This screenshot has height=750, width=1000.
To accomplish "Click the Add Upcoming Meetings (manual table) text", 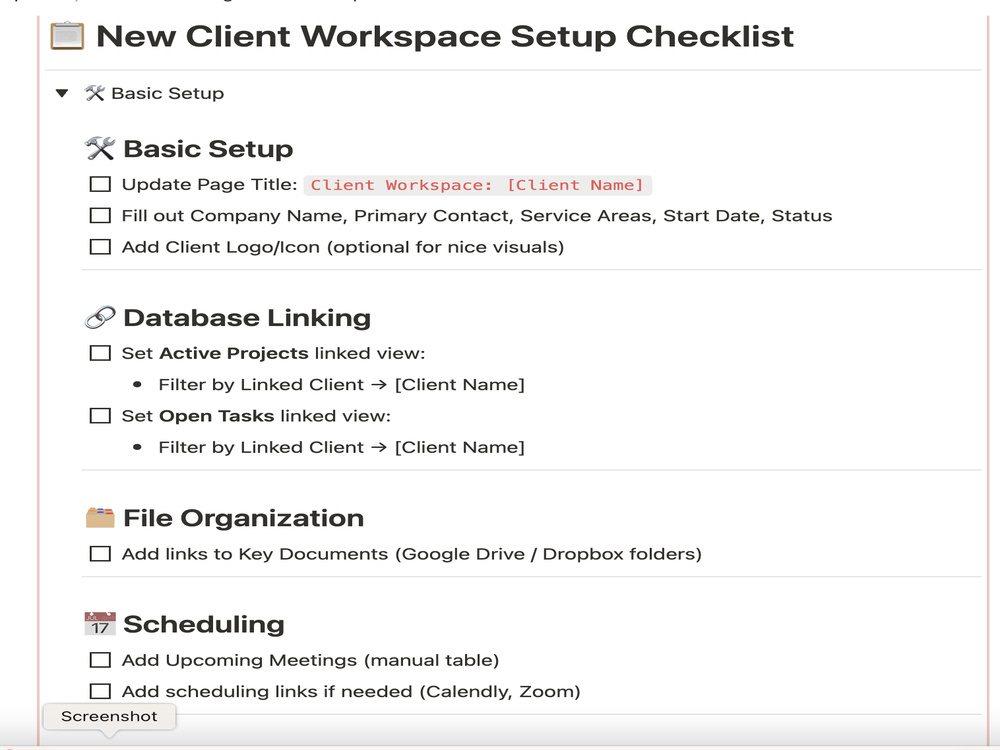I will click(310, 660).
